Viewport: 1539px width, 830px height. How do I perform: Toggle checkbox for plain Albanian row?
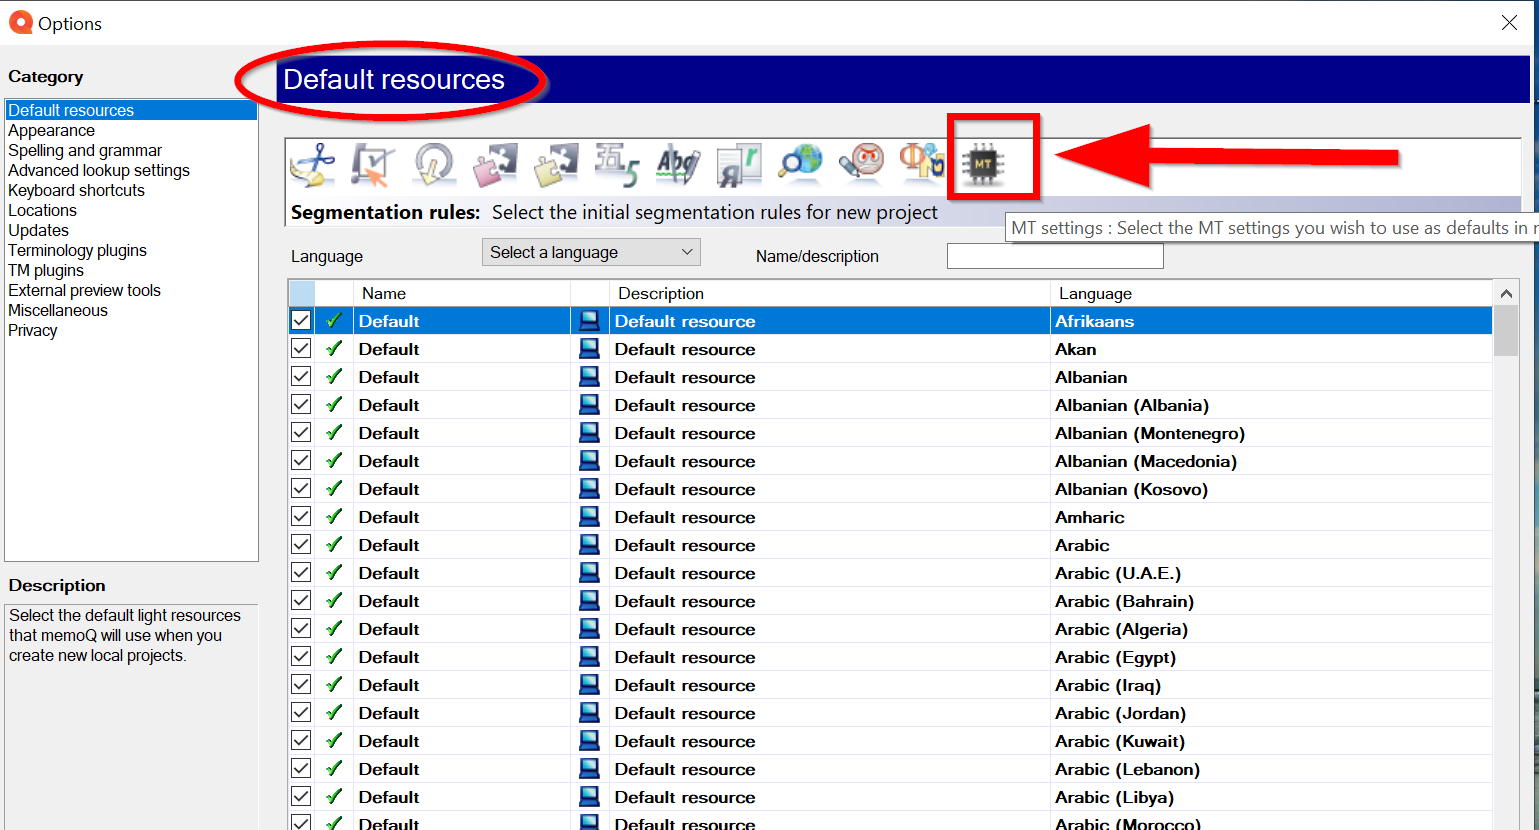(x=301, y=377)
